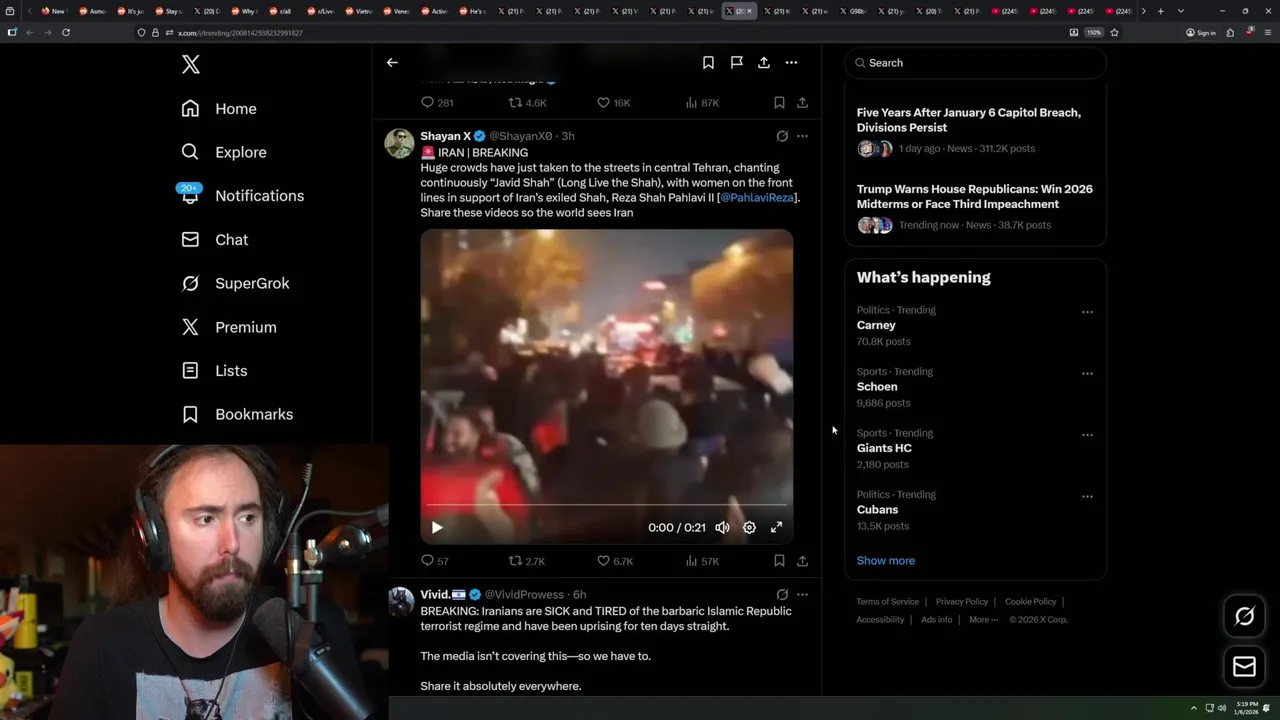Open Grok floating button

[x=1244, y=617]
